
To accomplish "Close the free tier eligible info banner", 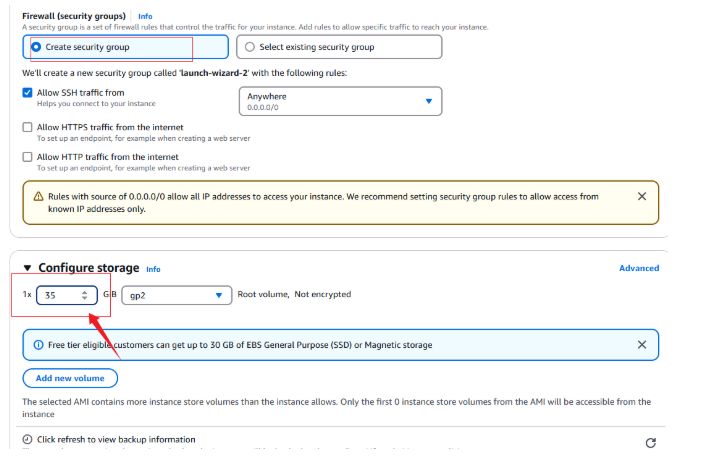I will click(x=642, y=345).
